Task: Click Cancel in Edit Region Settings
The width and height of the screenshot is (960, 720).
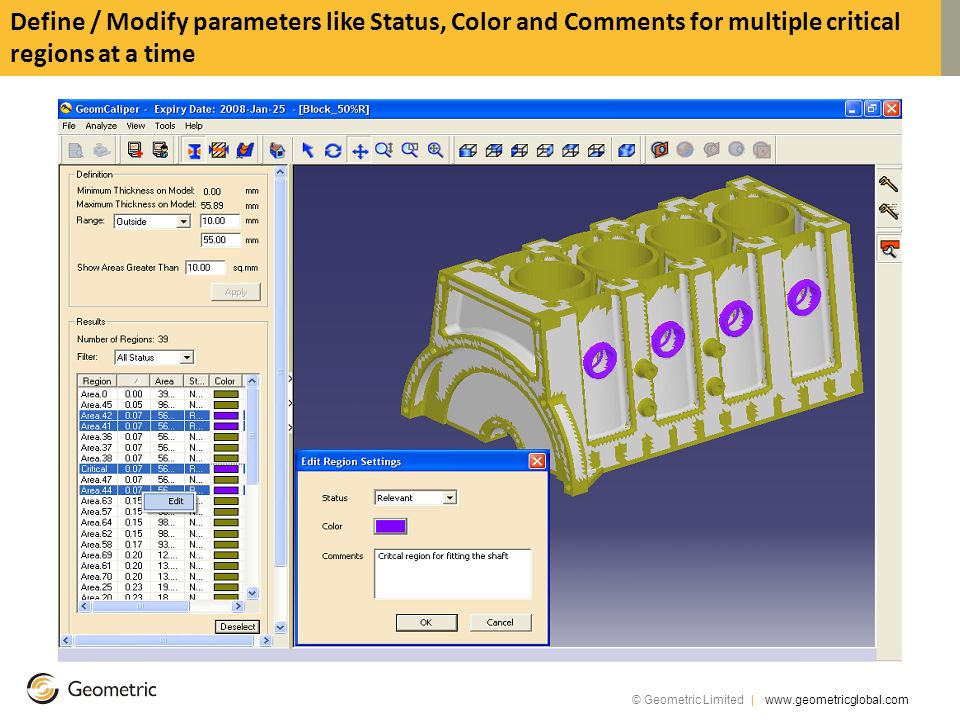Action: 500,623
